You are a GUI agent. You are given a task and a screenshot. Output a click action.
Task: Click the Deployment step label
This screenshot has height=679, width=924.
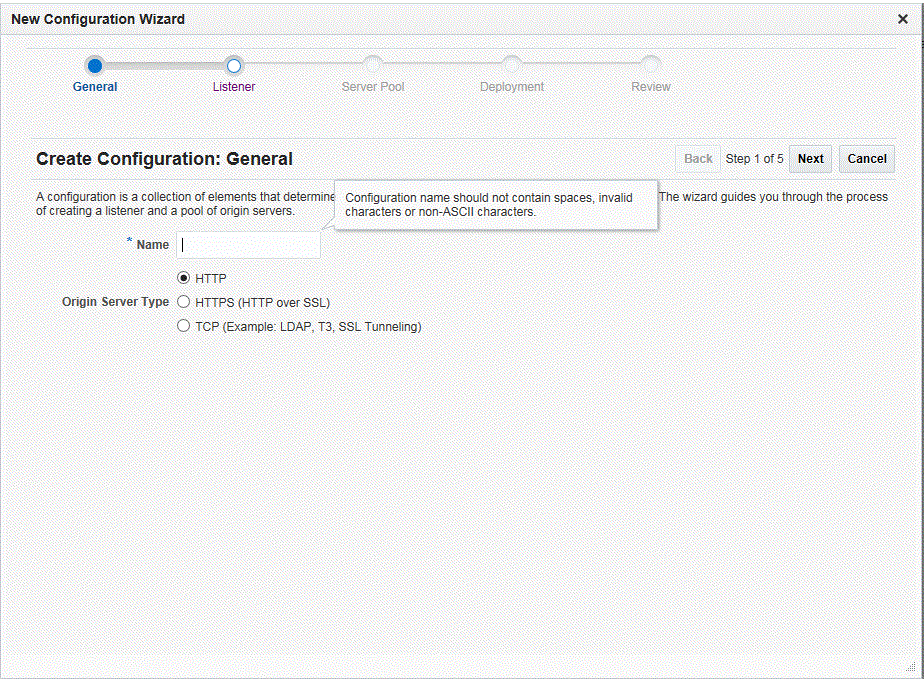(512, 87)
